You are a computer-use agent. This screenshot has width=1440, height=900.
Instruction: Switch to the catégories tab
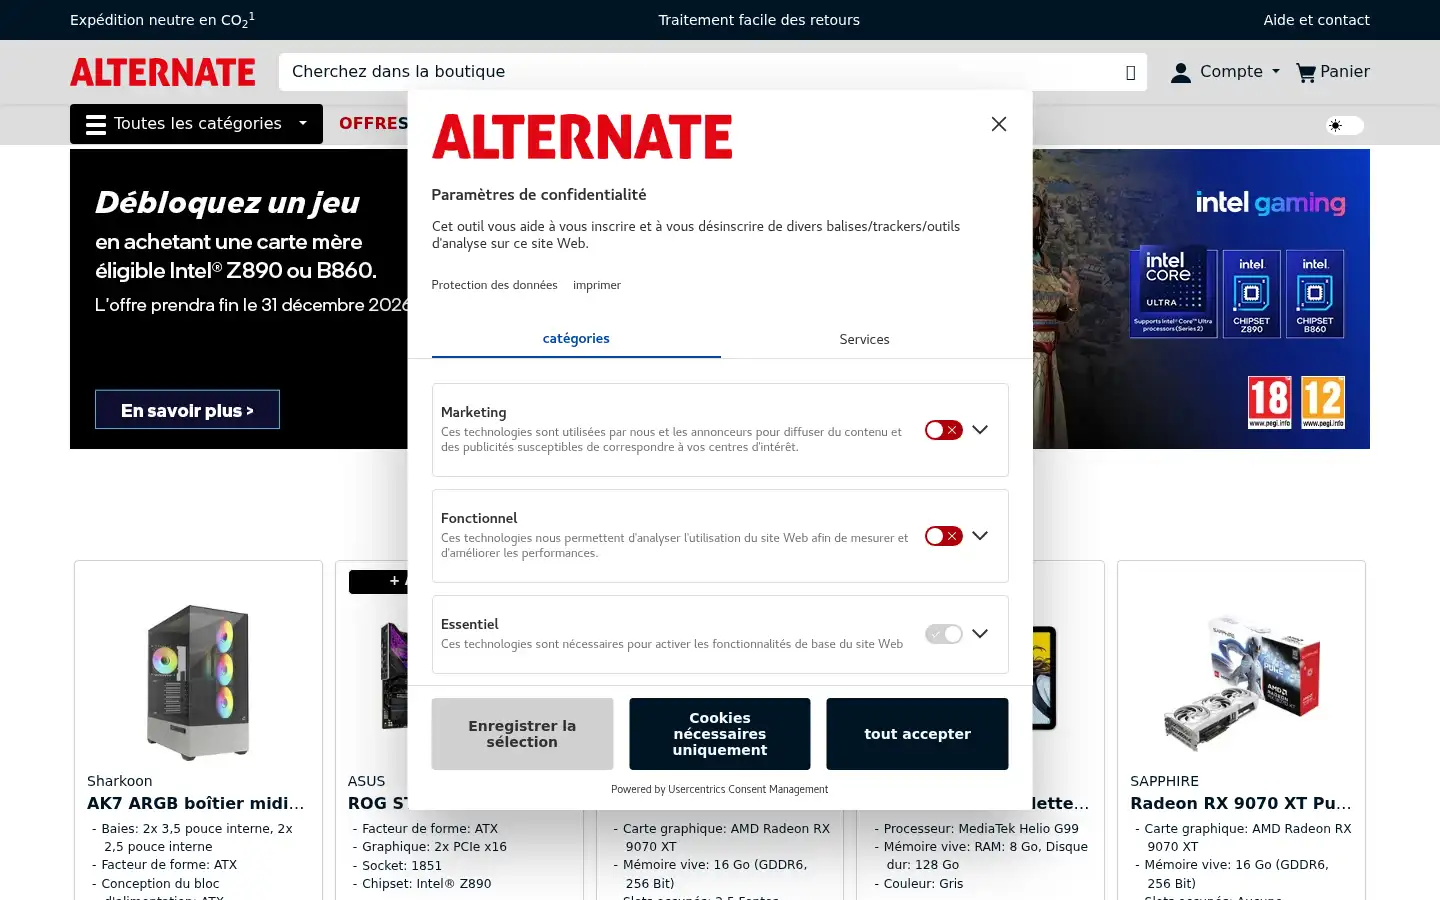click(x=576, y=339)
